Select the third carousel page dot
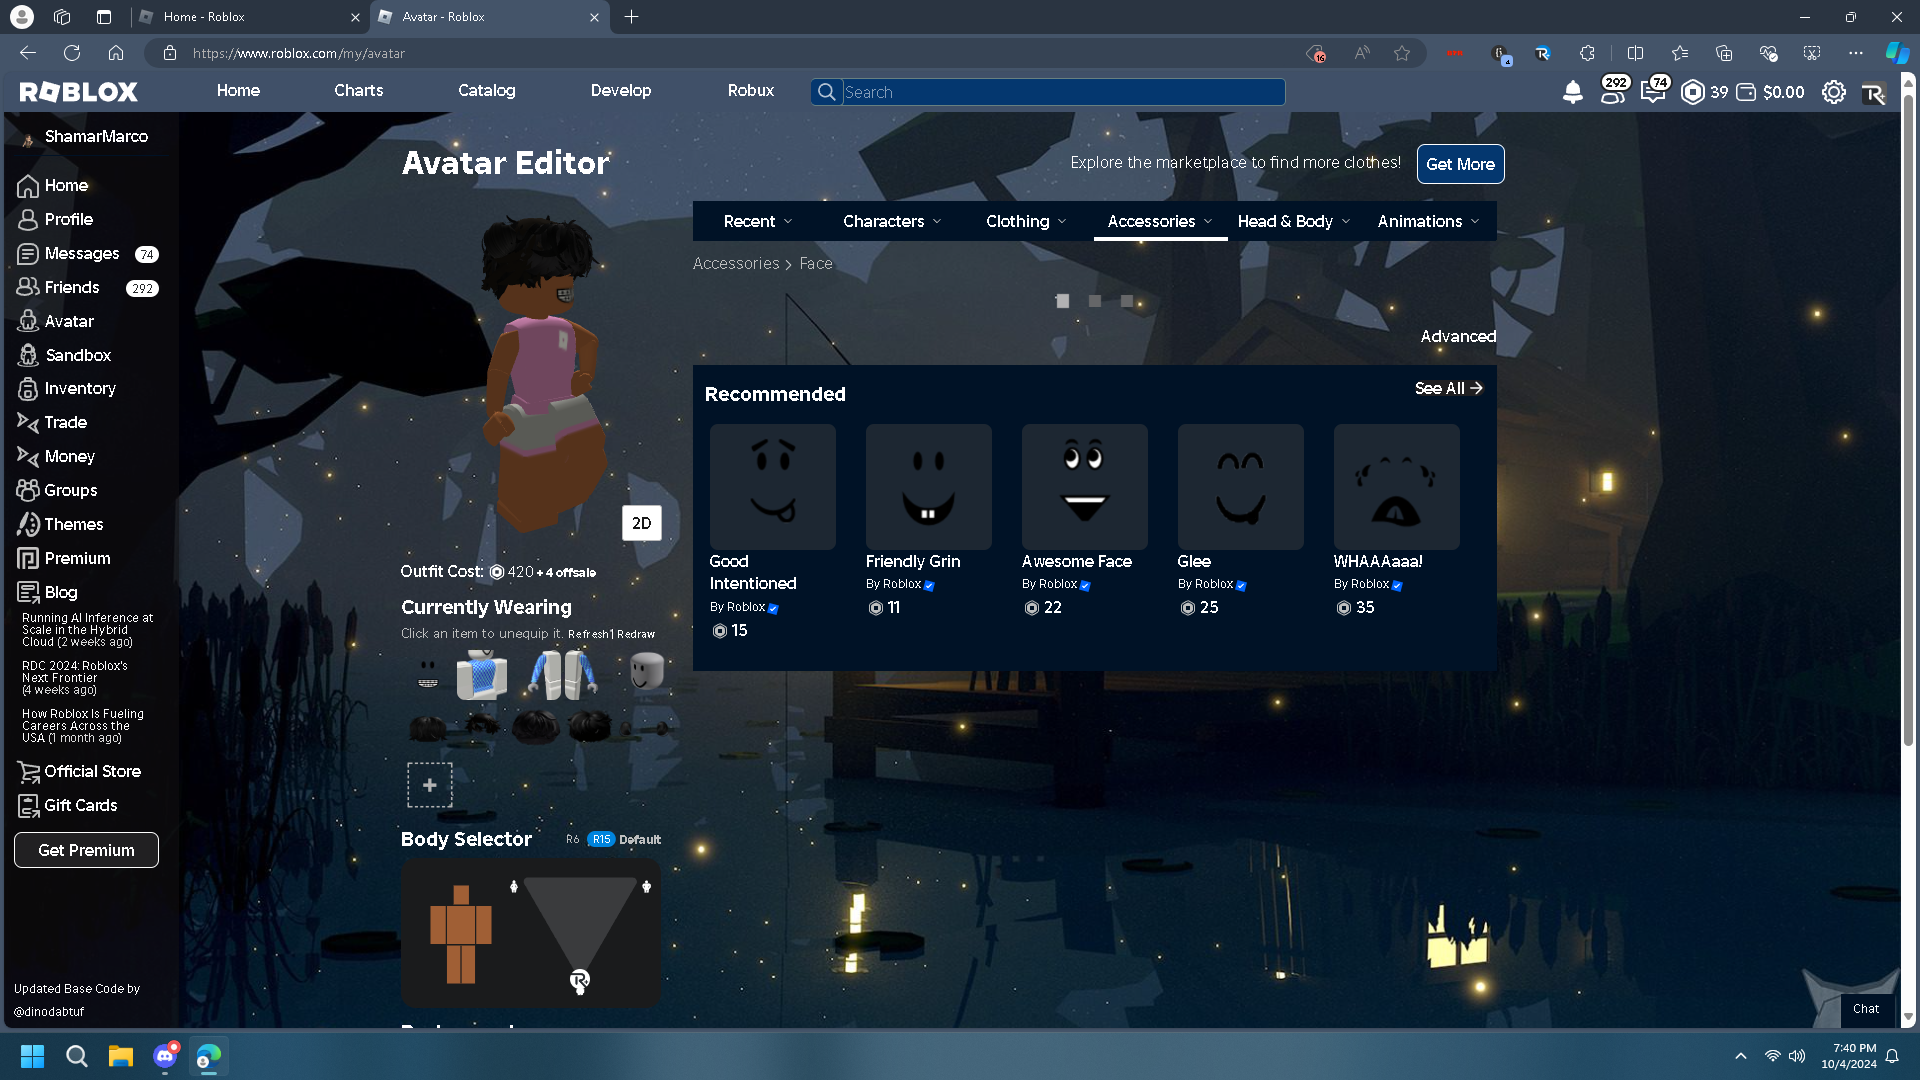1920x1080 pixels. [x=1127, y=301]
